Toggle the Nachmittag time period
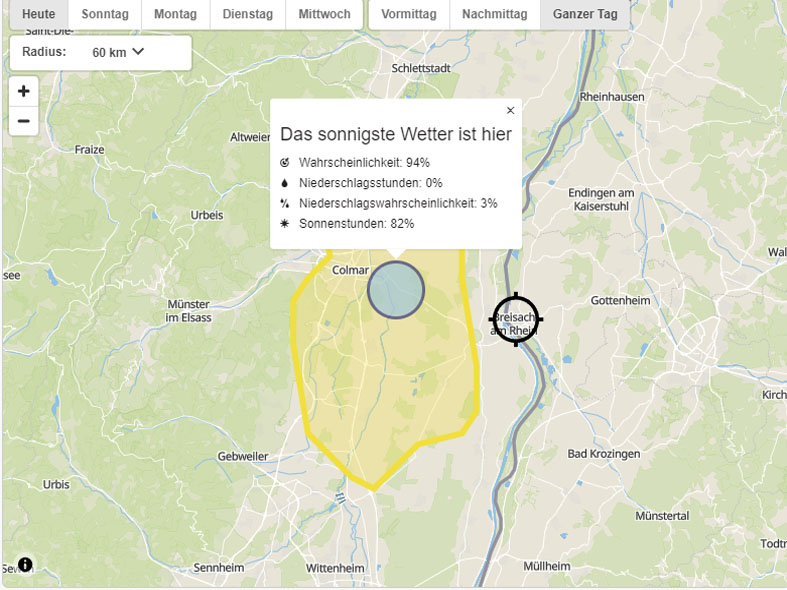This screenshot has width=787, height=590. pyautogui.click(x=494, y=15)
